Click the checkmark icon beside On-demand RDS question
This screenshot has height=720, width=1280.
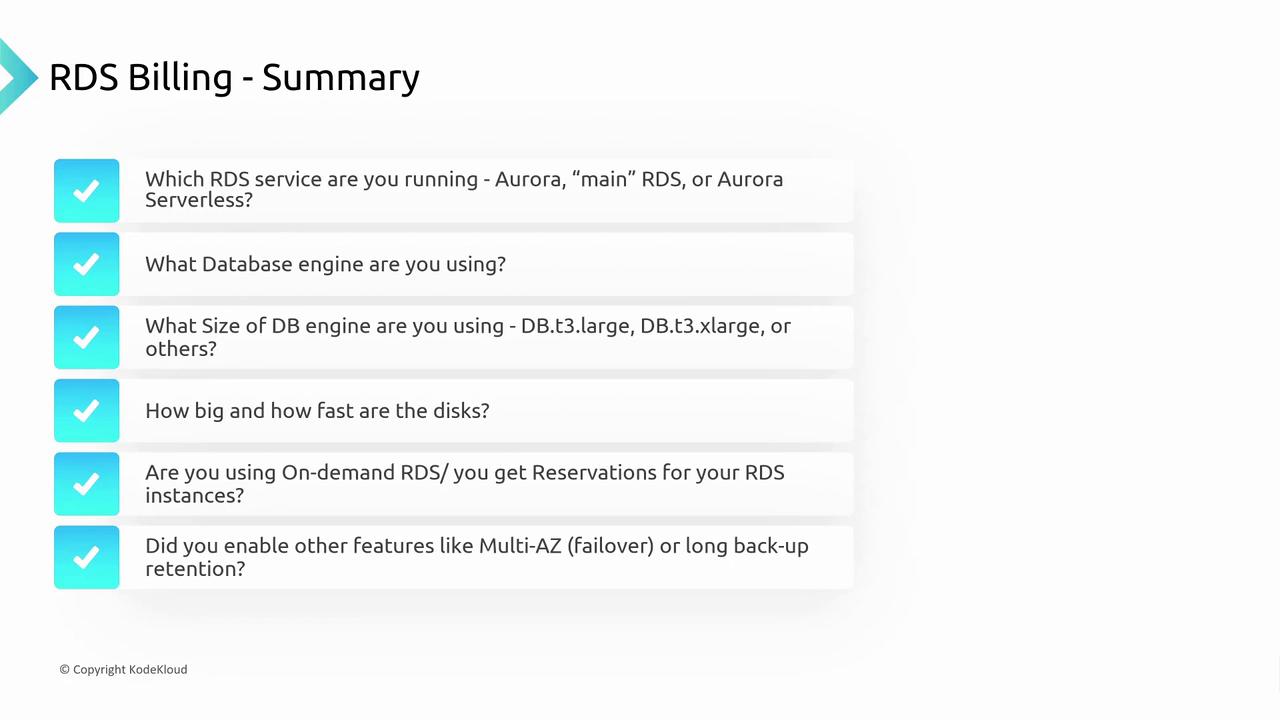click(x=86, y=484)
